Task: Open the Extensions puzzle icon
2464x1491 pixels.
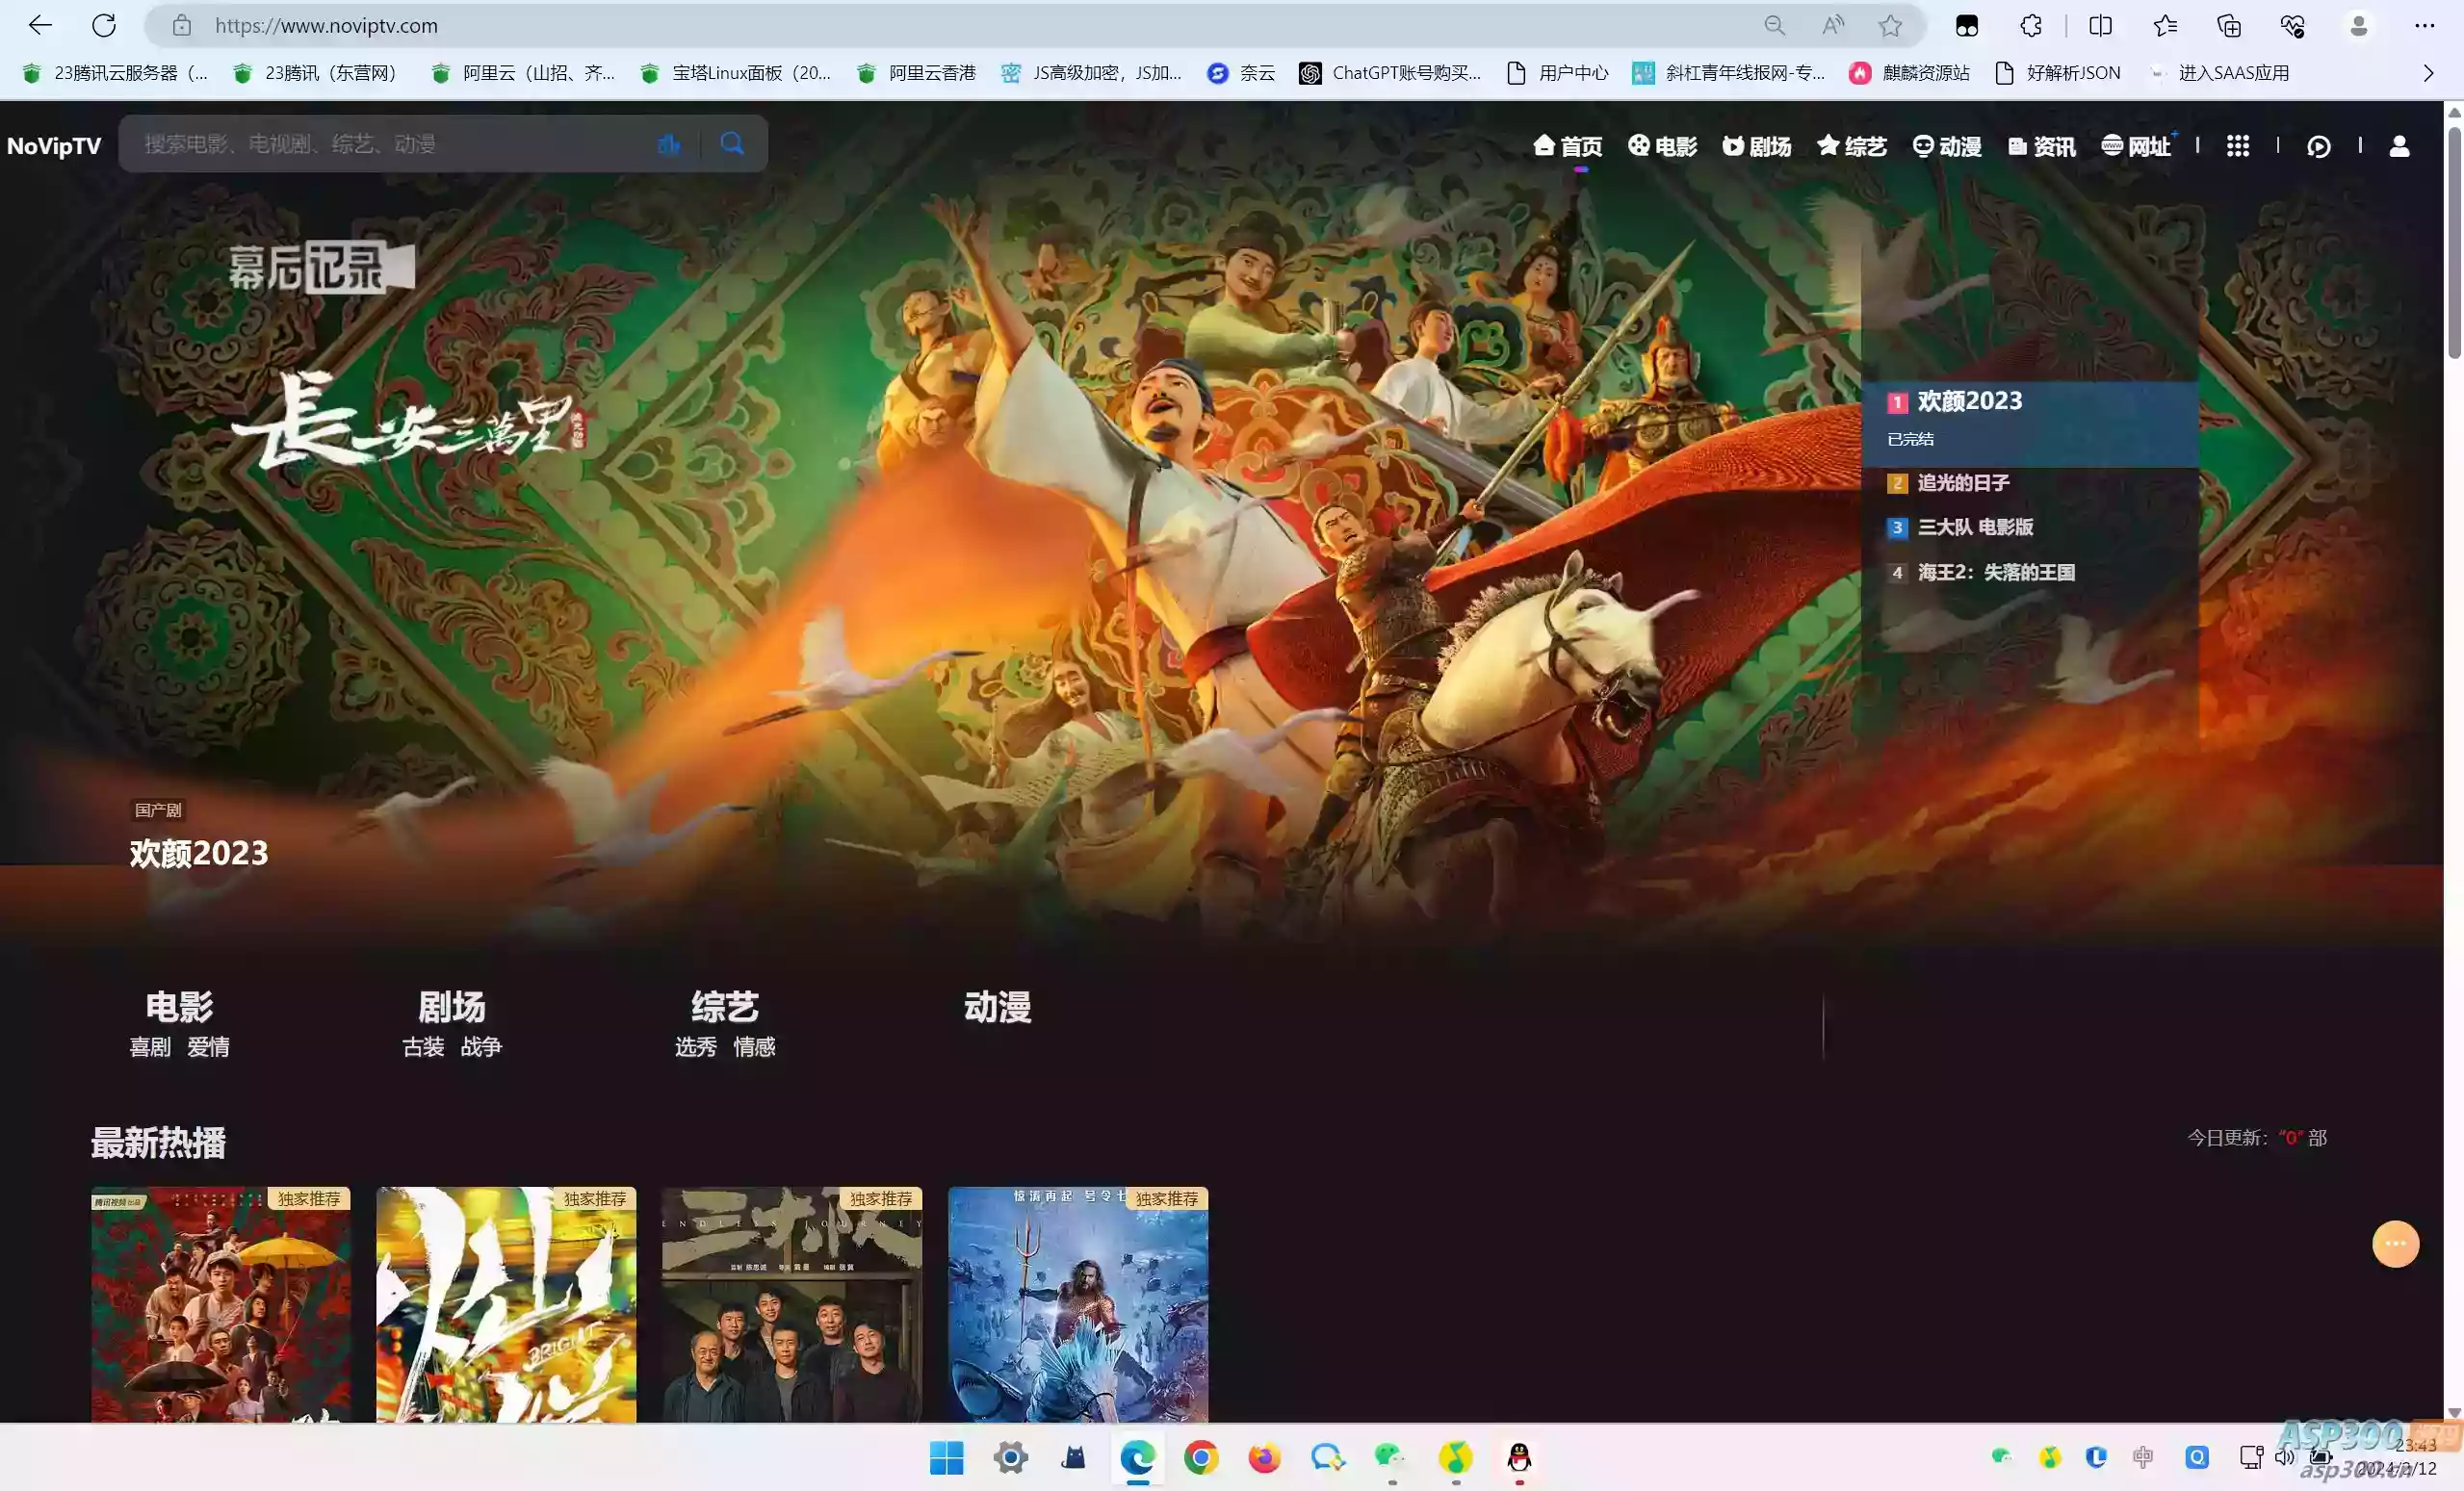Action: pos(2031,26)
